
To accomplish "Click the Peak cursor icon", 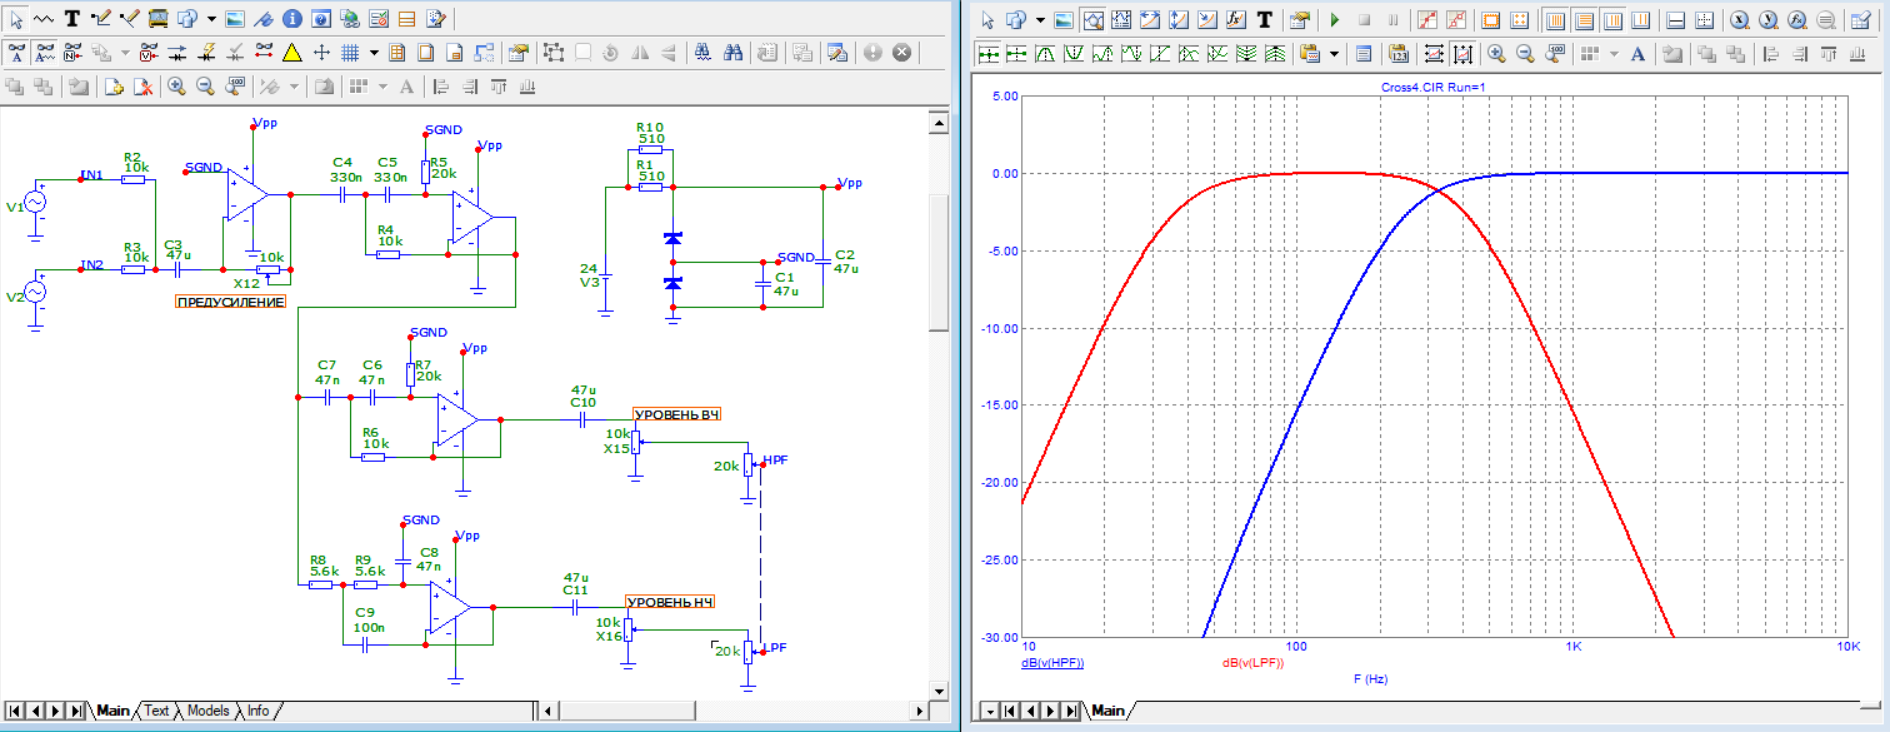I will point(1045,54).
